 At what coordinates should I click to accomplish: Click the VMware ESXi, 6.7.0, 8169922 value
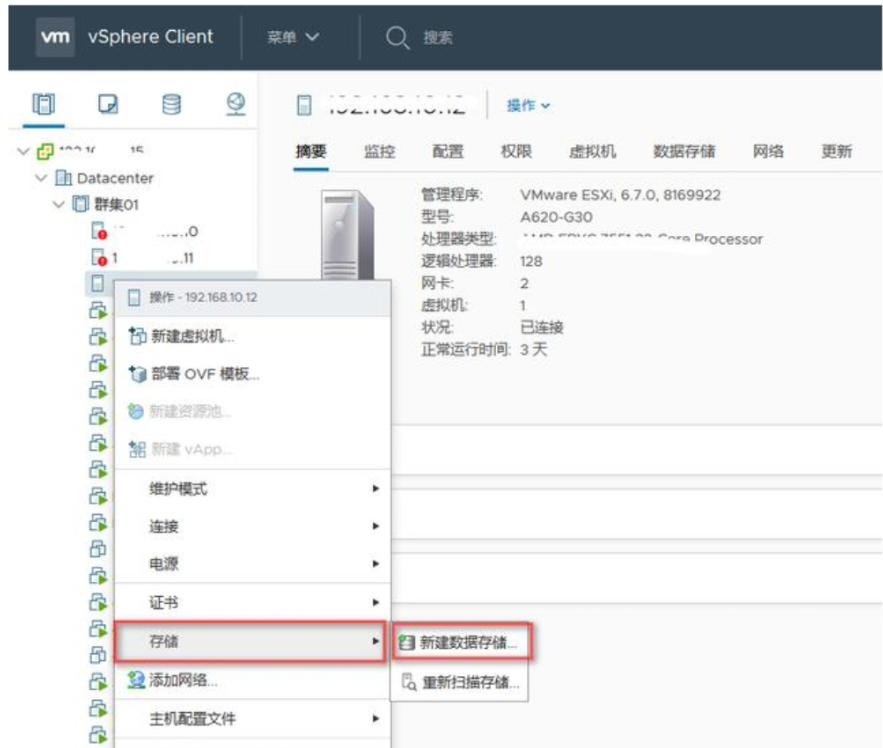click(620, 195)
